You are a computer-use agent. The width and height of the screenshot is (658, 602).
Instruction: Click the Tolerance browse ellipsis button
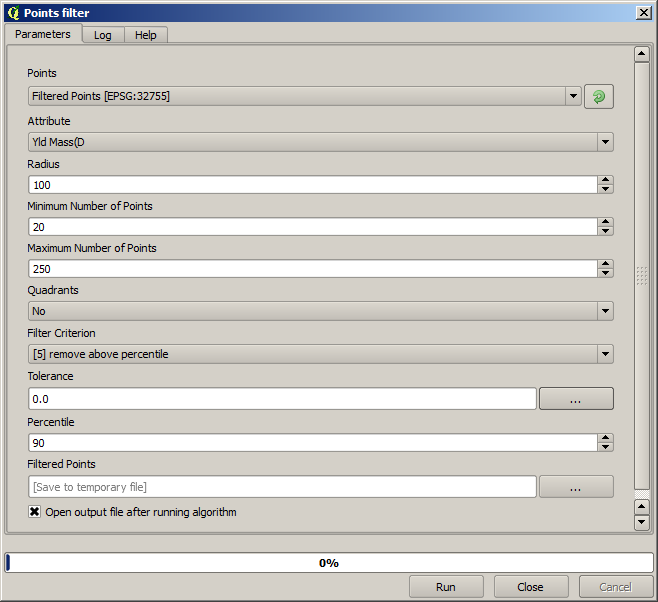pos(575,399)
